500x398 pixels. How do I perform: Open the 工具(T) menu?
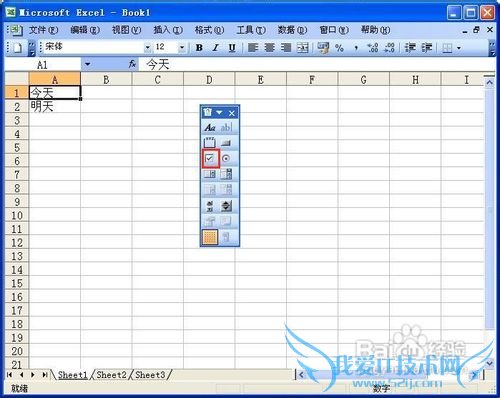pyautogui.click(x=251, y=30)
